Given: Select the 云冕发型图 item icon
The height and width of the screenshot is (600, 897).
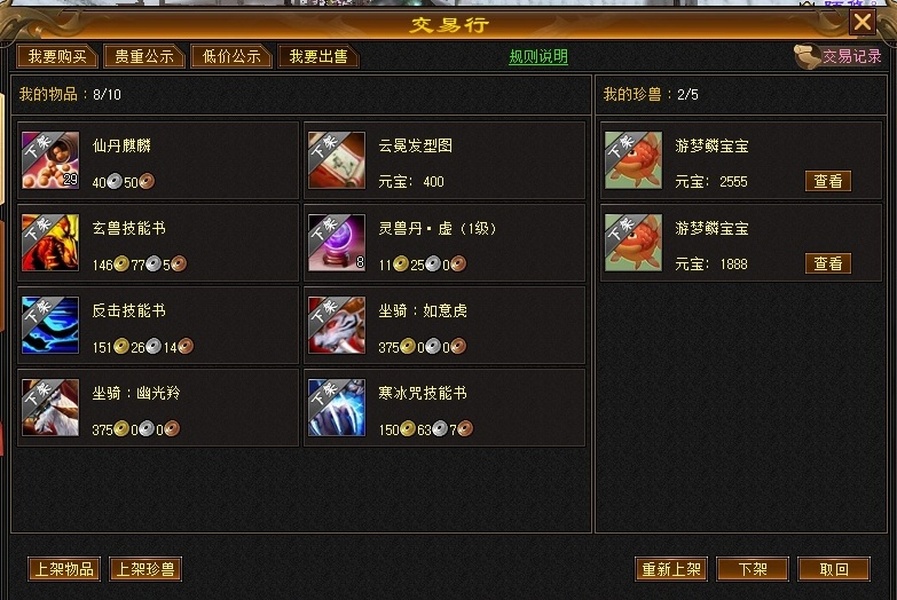Looking at the screenshot, I should tap(336, 160).
